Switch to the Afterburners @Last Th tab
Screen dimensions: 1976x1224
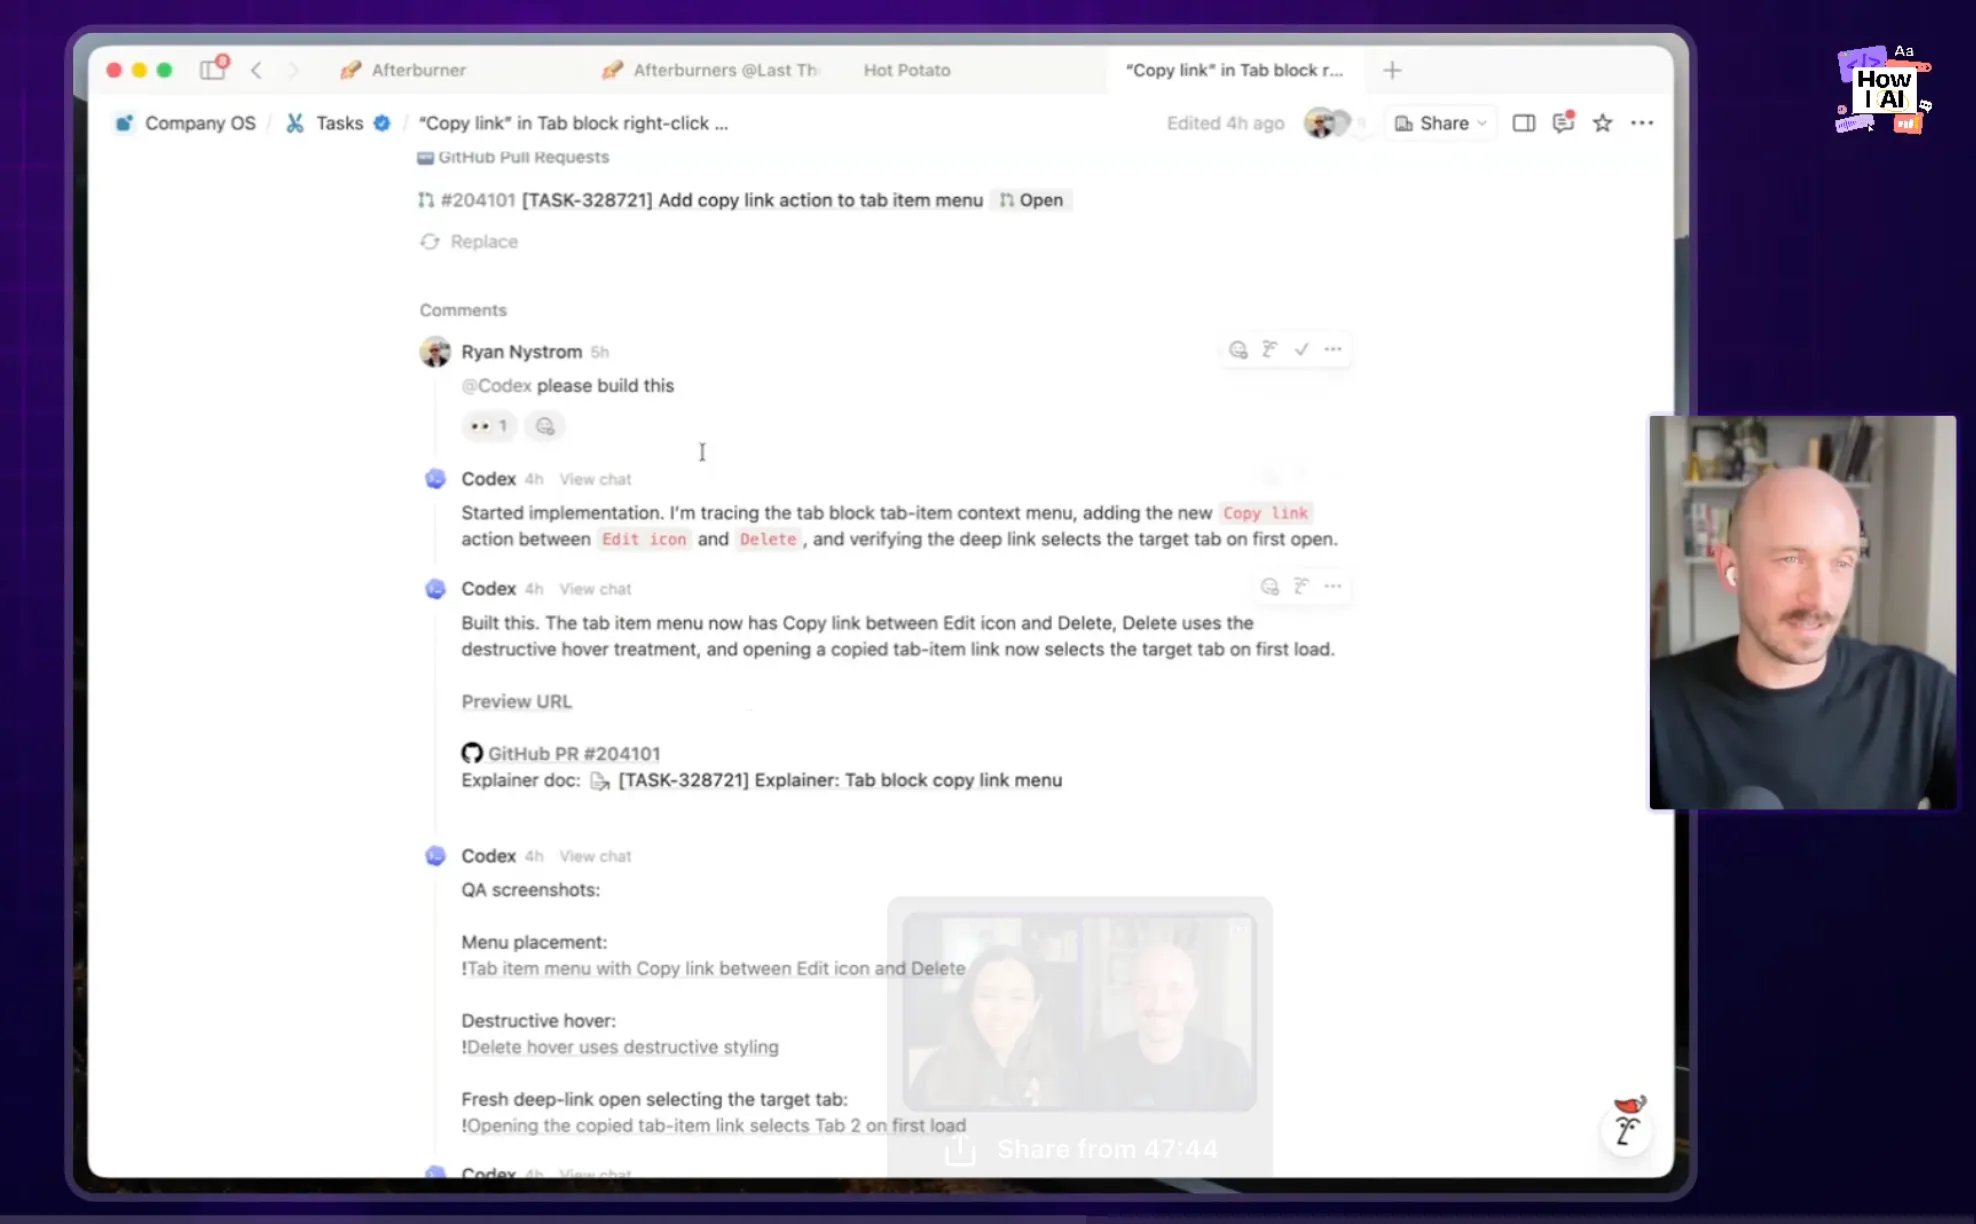[x=711, y=70]
